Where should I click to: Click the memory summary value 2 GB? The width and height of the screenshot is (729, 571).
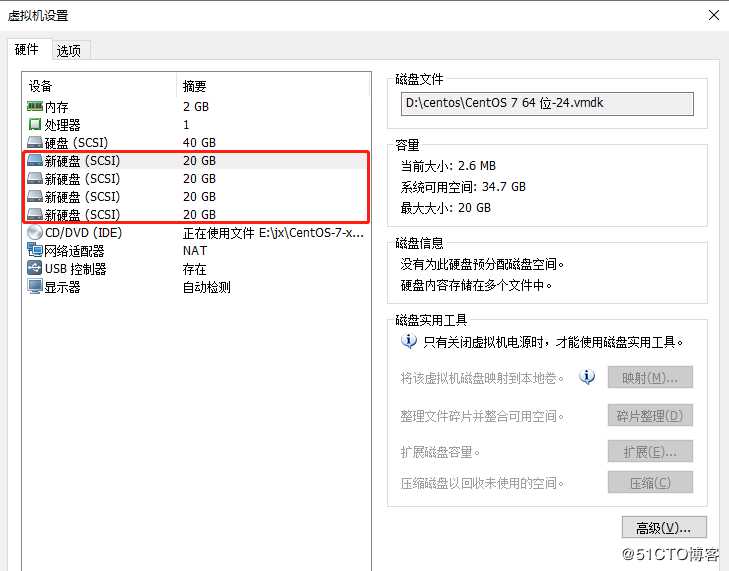click(196, 106)
